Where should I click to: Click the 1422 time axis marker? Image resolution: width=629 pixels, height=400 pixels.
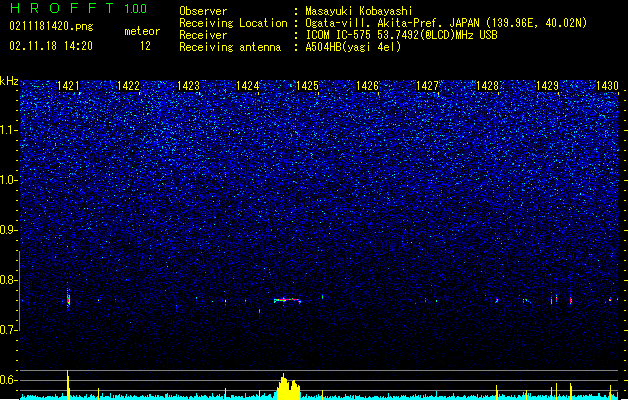click(x=128, y=86)
